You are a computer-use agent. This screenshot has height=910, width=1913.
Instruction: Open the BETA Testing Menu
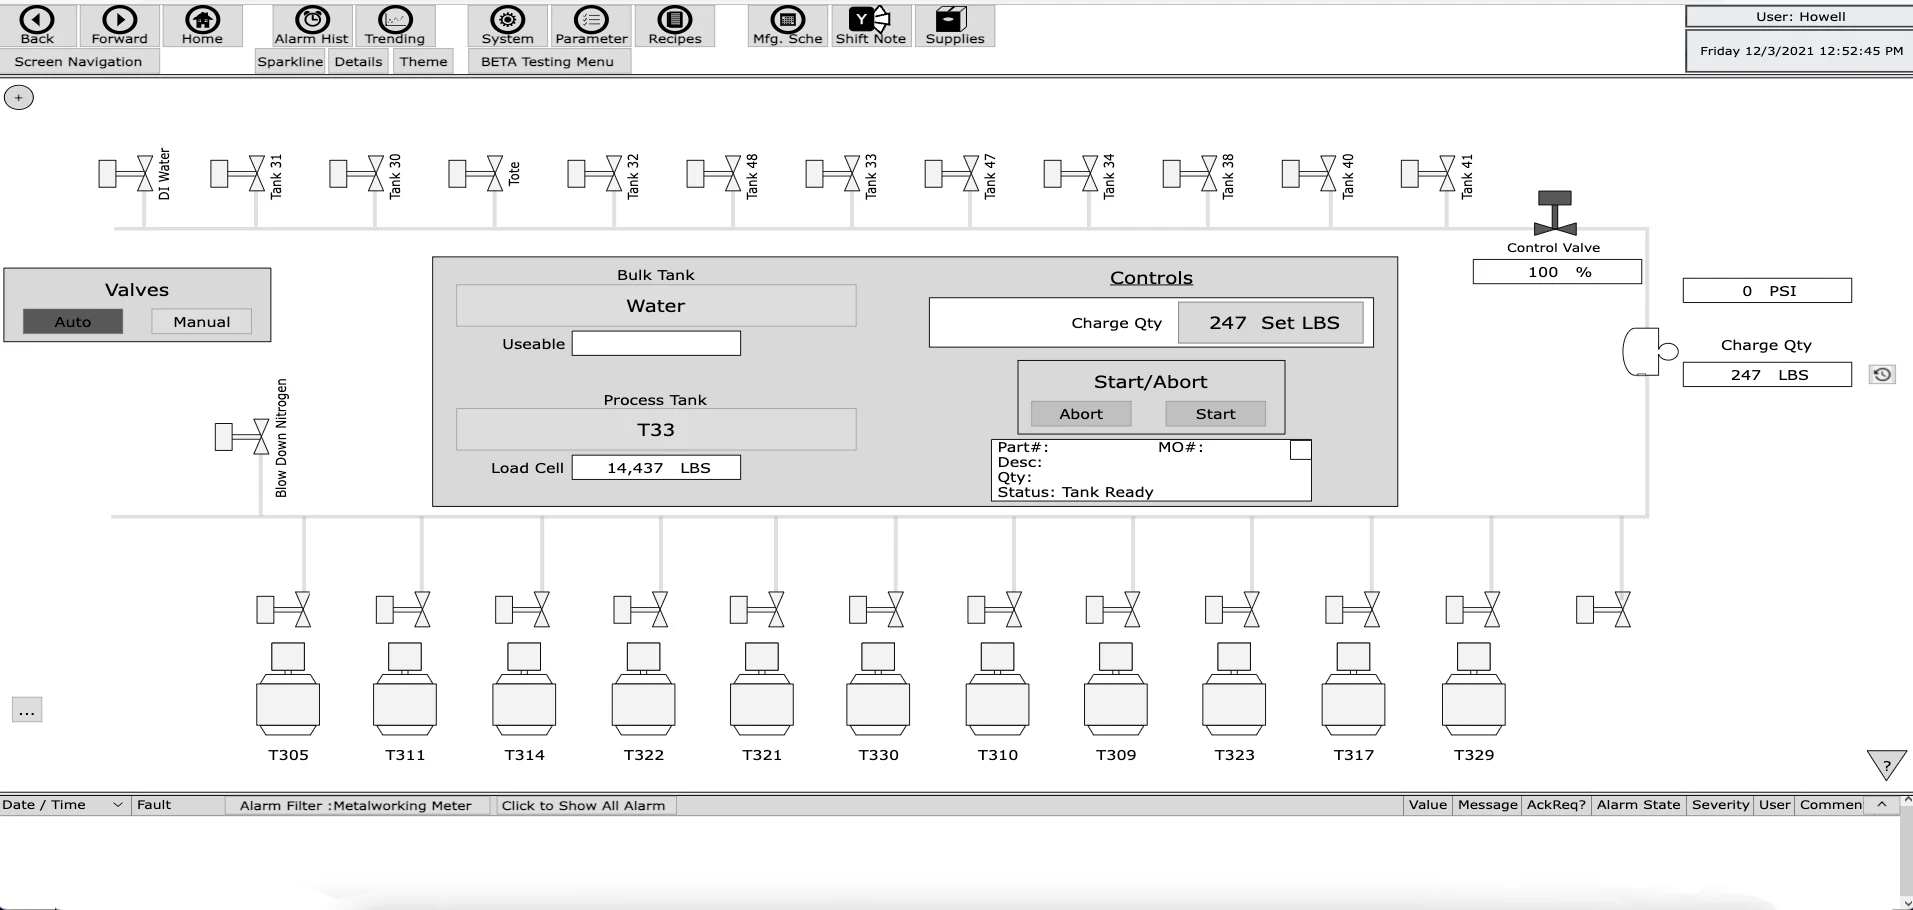tap(547, 62)
